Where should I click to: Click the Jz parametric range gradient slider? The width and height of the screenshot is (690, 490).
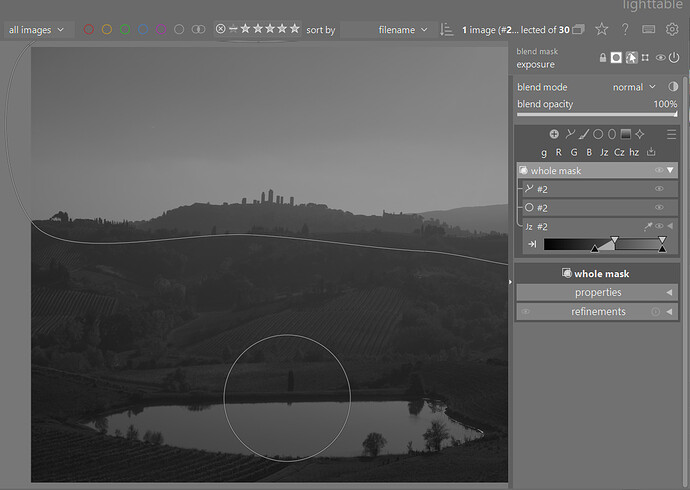tap(605, 244)
